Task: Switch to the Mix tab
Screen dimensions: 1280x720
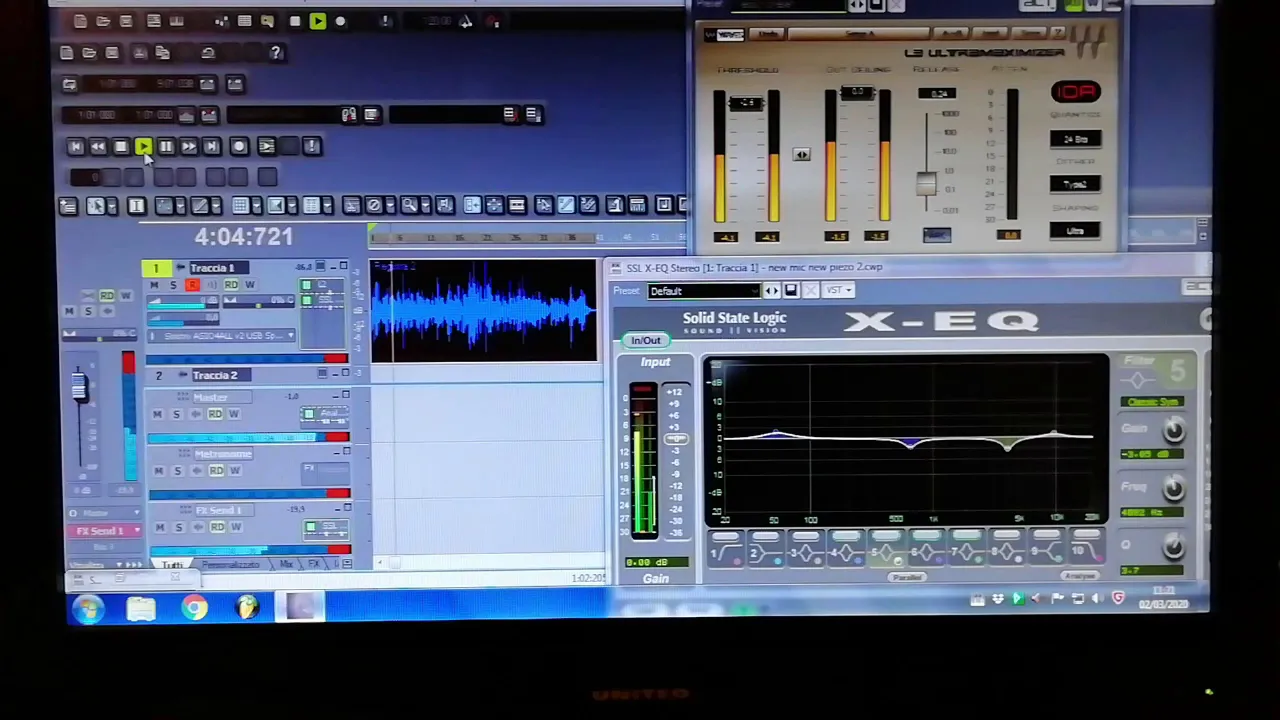Action: (287, 565)
